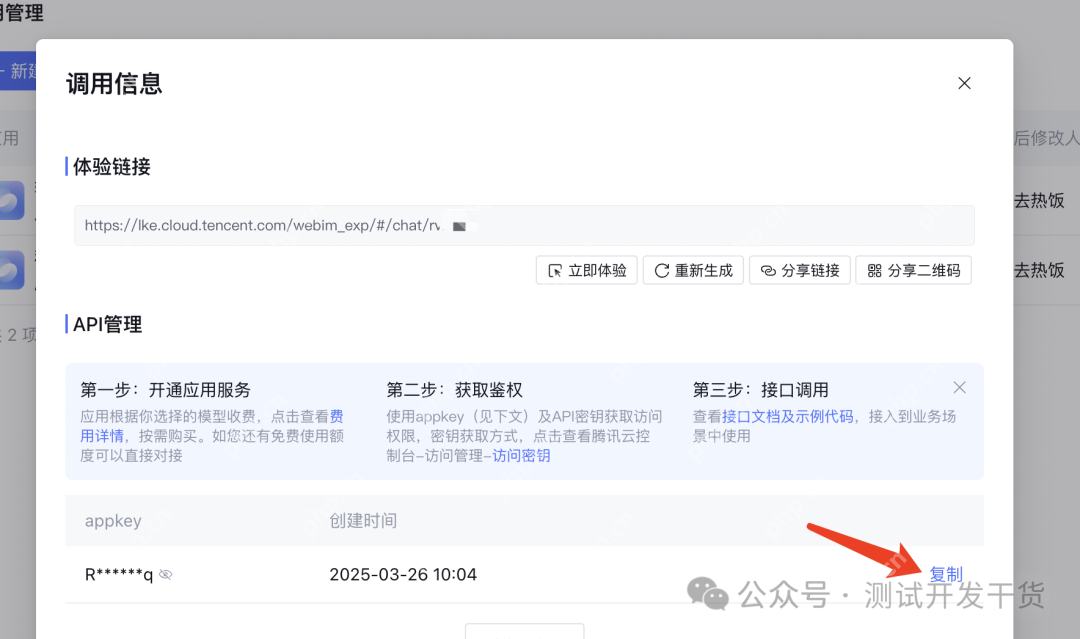Open the second blue app avatar icon
The height and width of the screenshot is (639, 1080).
click(10, 270)
